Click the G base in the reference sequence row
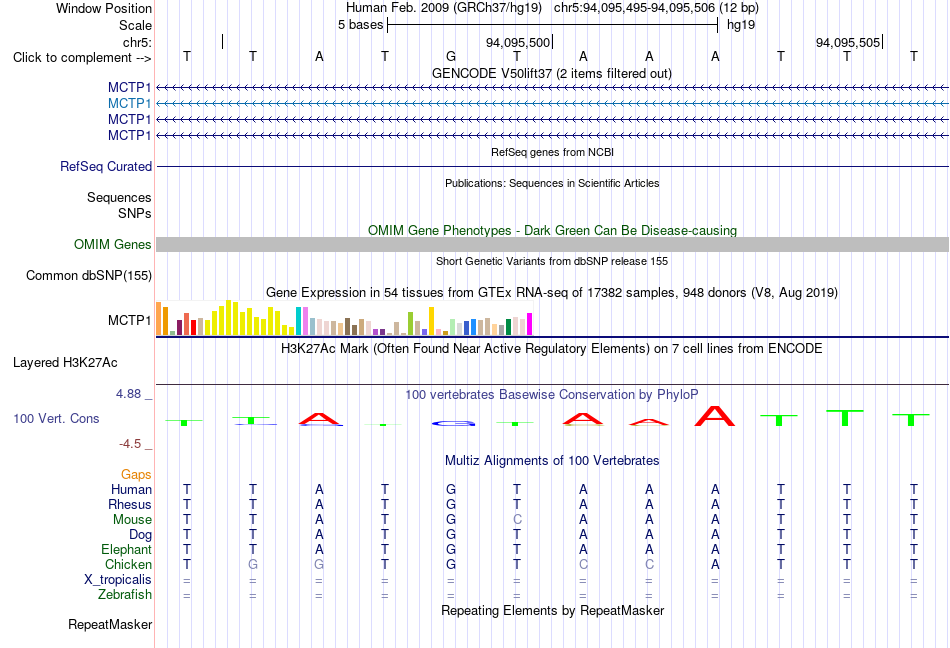The width and height of the screenshot is (950, 648). point(451,56)
